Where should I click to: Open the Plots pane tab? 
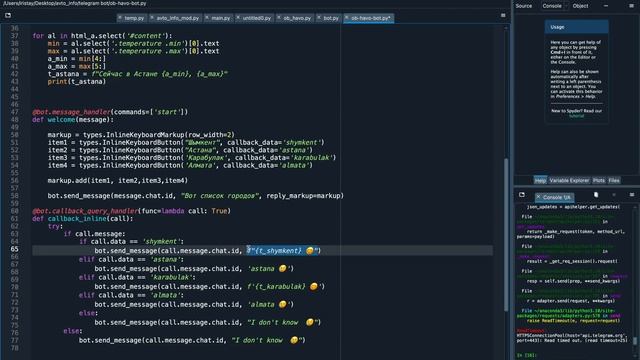(599, 180)
